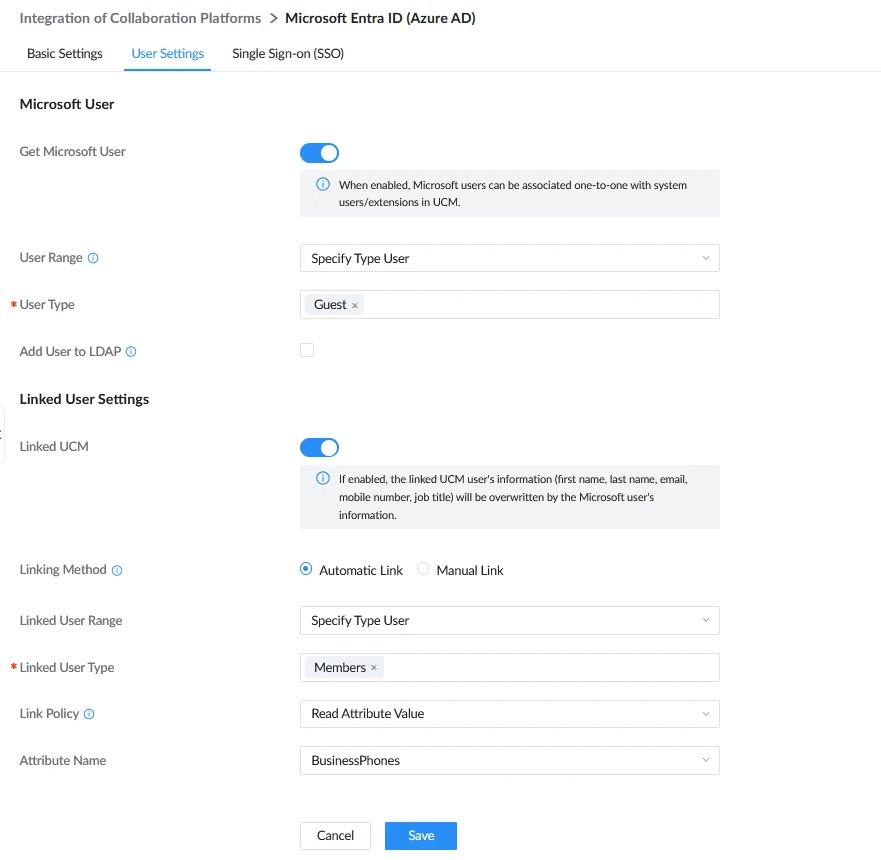Image resolution: width=881 pixels, height=860 pixels.
Task: Click the Microsoft User heading
Action: click(x=67, y=104)
